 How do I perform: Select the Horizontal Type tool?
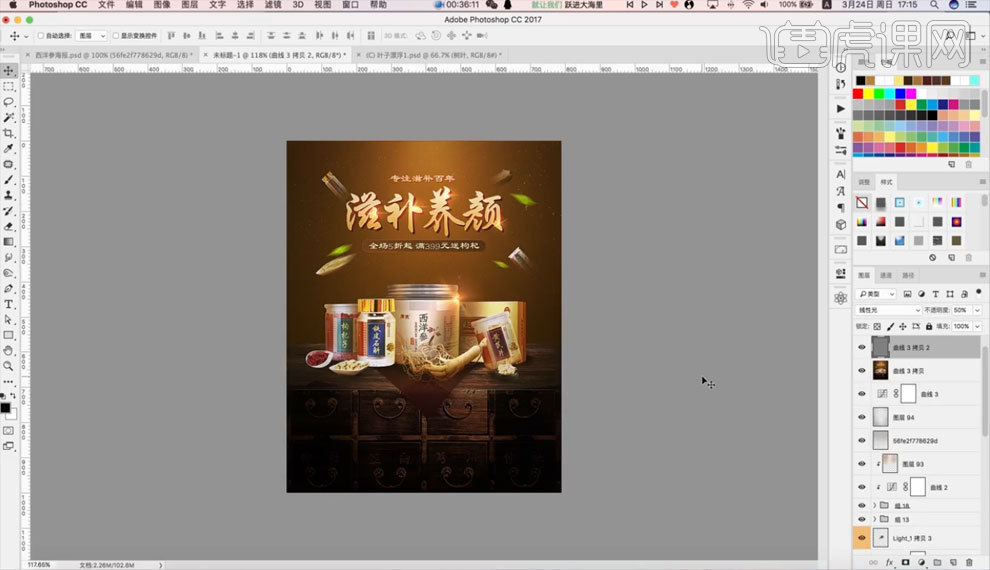[x=9, y=304]
